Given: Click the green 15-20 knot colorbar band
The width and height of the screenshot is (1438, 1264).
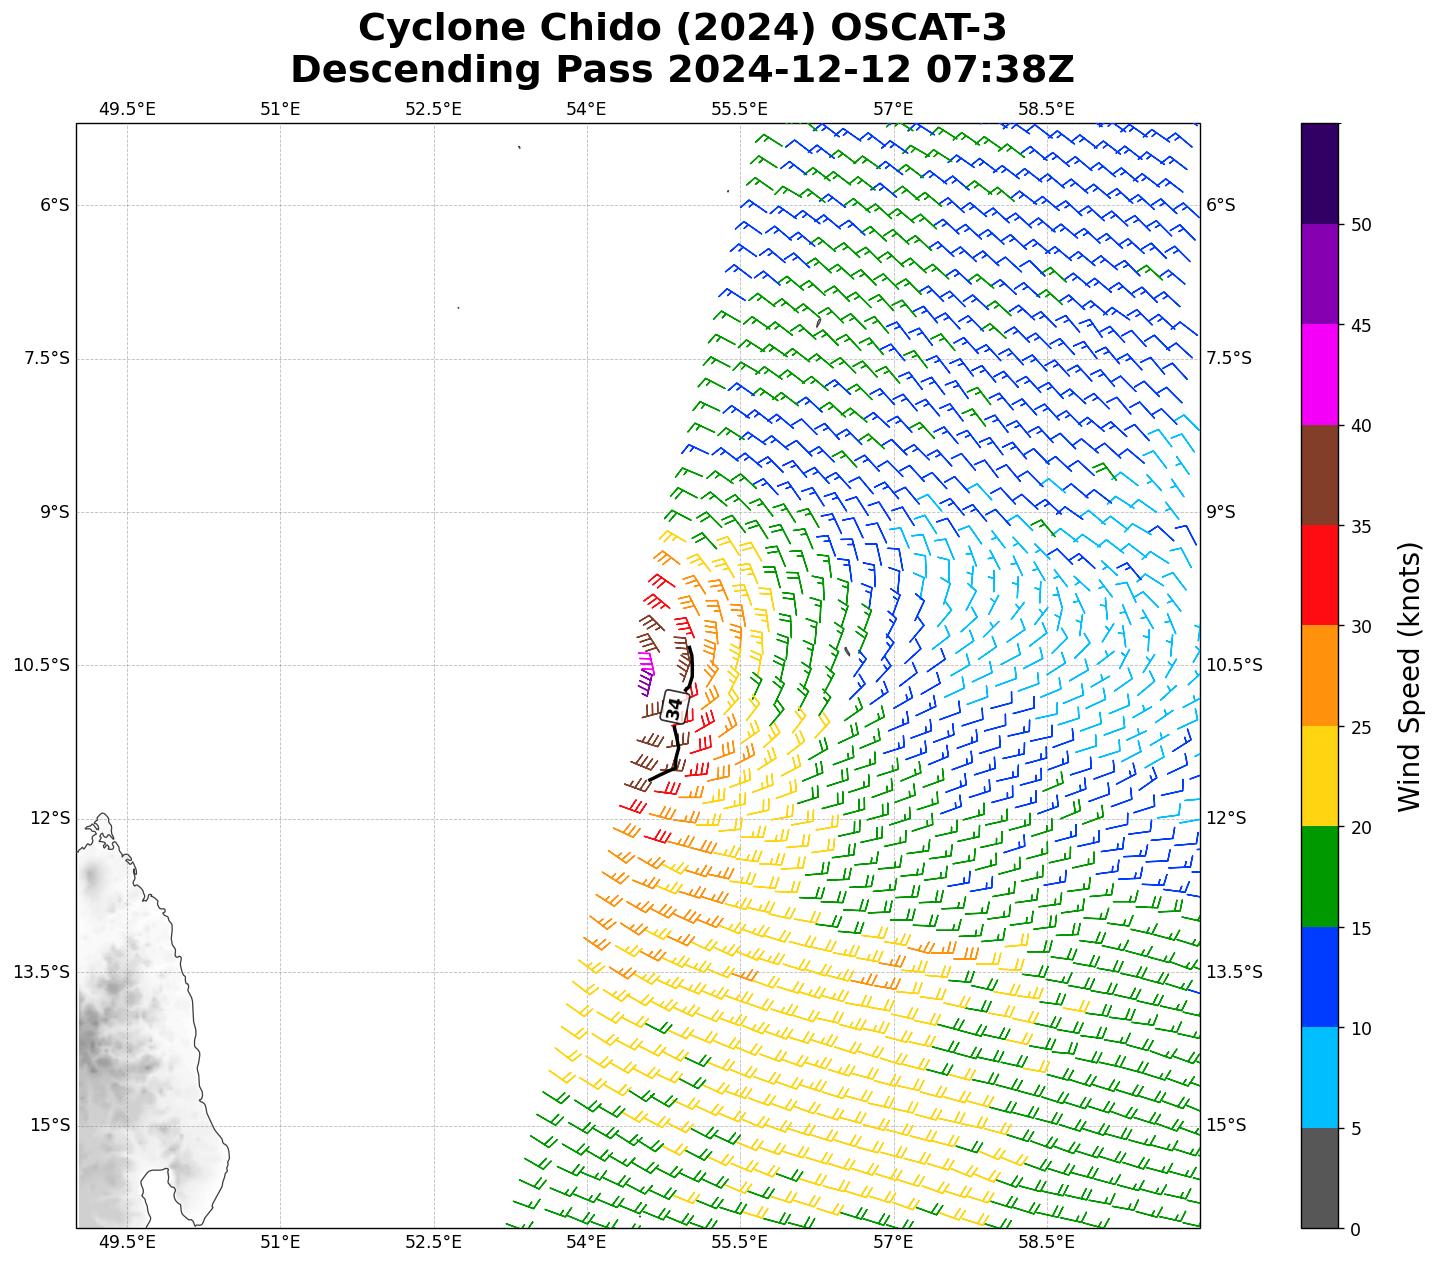Looking at the screenshot, I should point(1319,876).
